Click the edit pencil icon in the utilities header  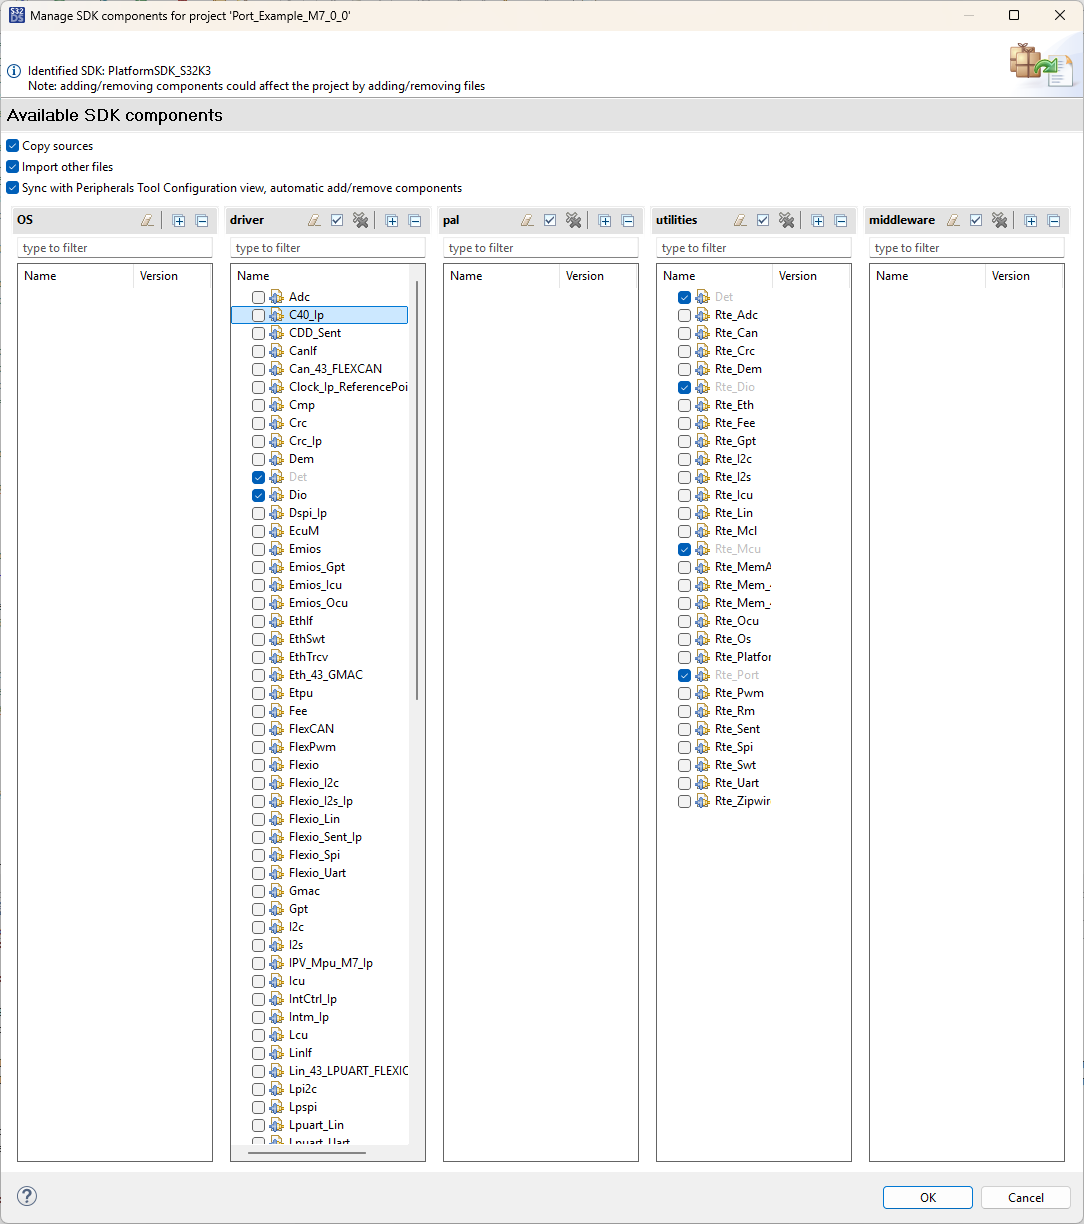tap(740, 220)
